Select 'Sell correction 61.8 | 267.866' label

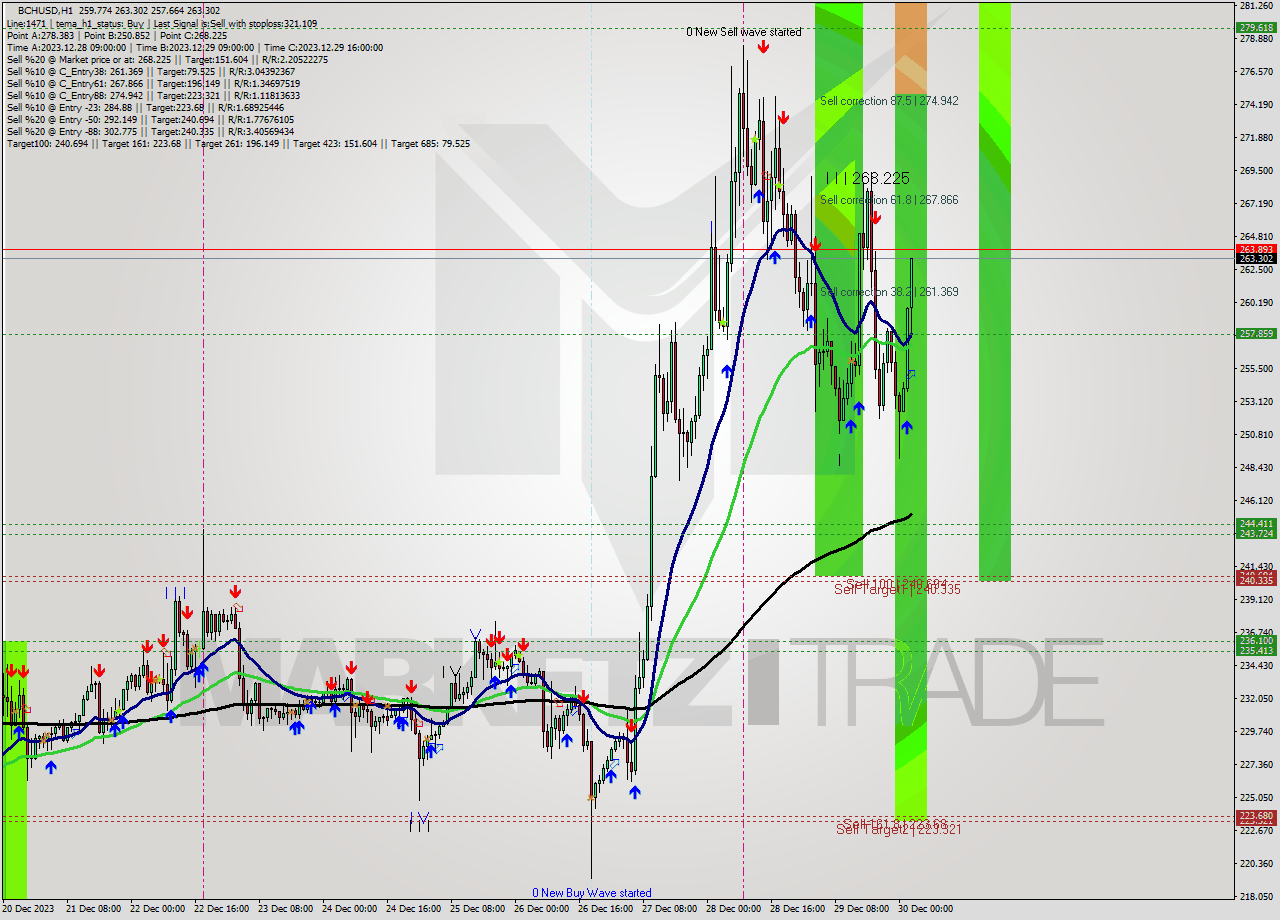[x=889, y=200]
